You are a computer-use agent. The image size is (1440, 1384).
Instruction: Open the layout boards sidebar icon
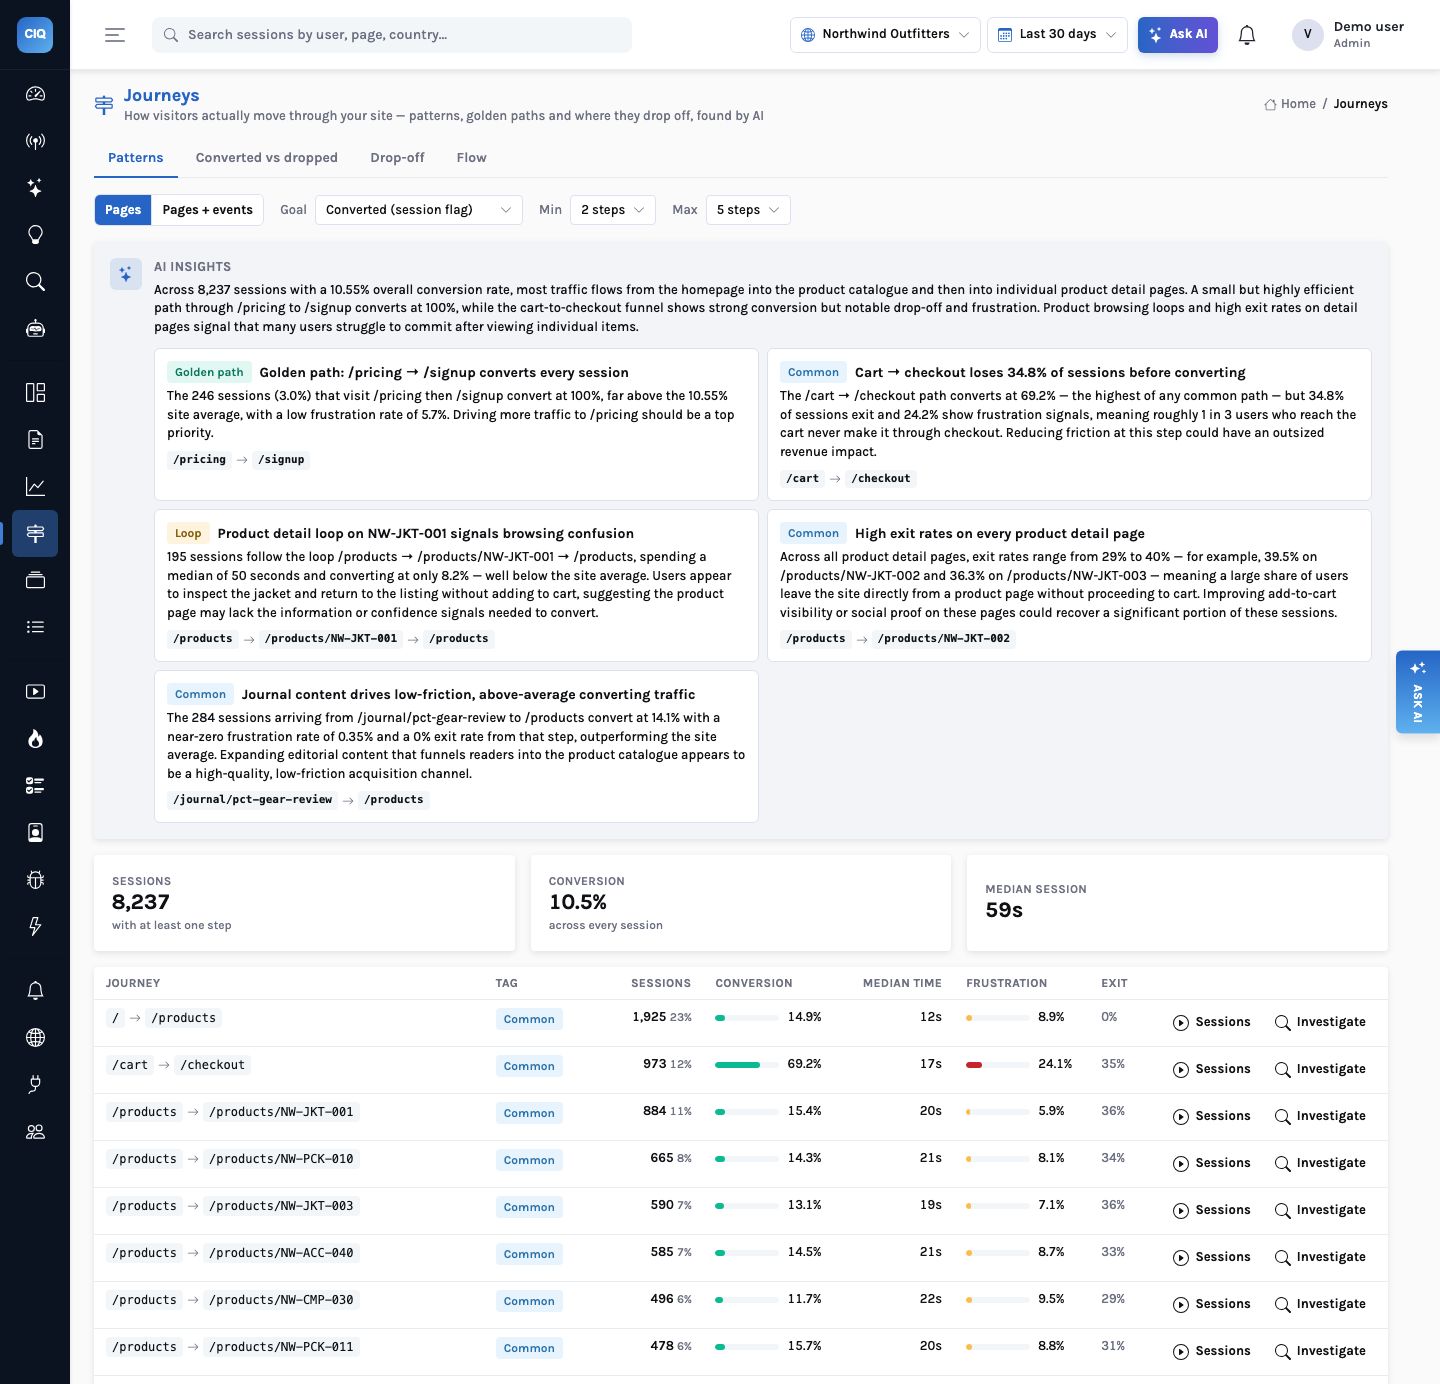35,392
